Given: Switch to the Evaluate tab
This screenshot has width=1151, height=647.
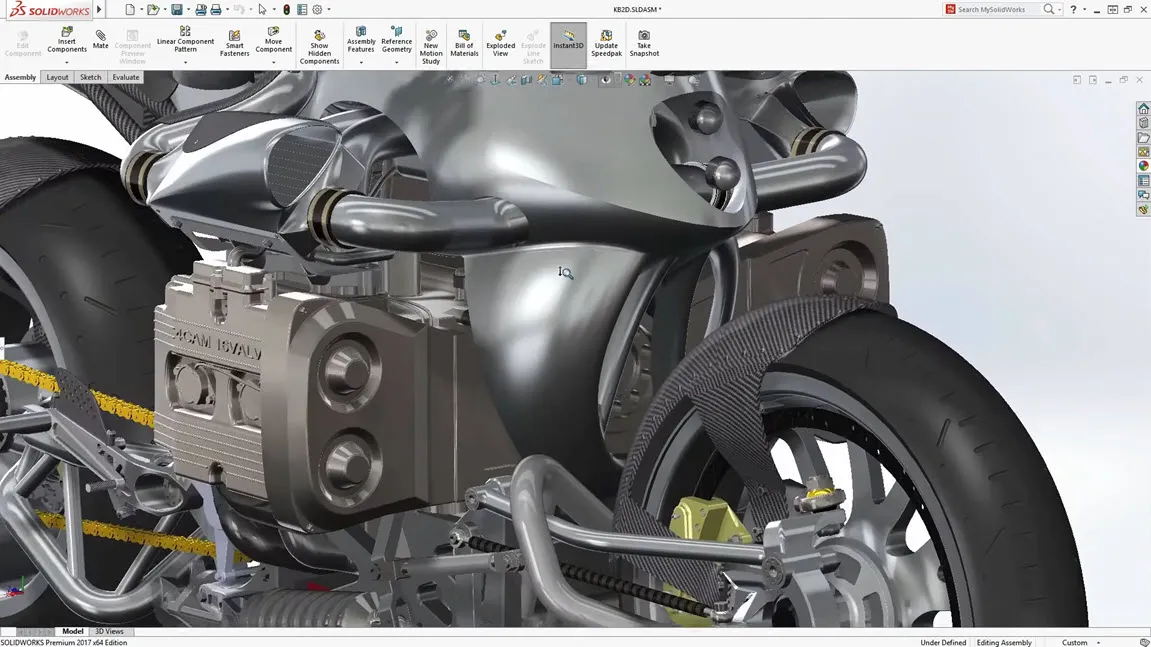Looking at the screenshot, I should [x=125, y=77].
